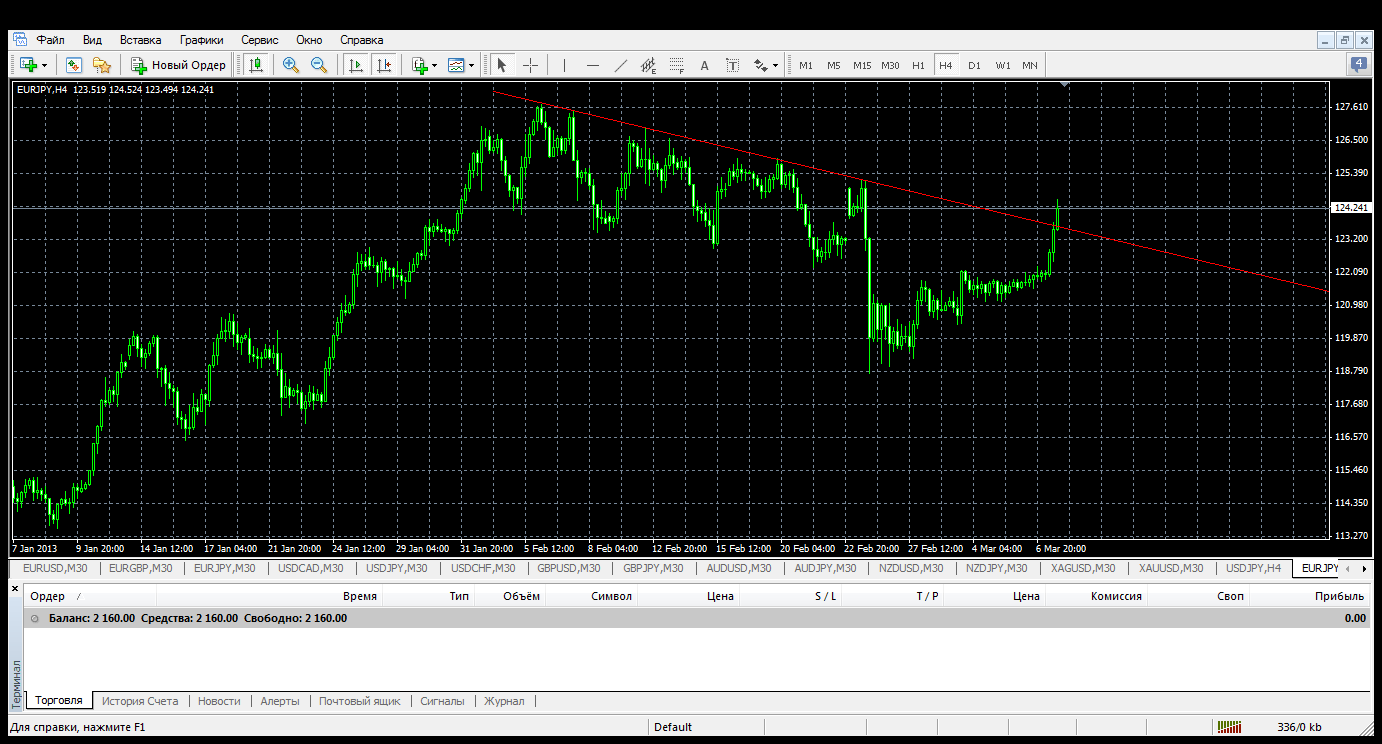This screenshot has height=744, width=1382.
Task: Select the horizontal line drawing tool
Action: (592, 65)
